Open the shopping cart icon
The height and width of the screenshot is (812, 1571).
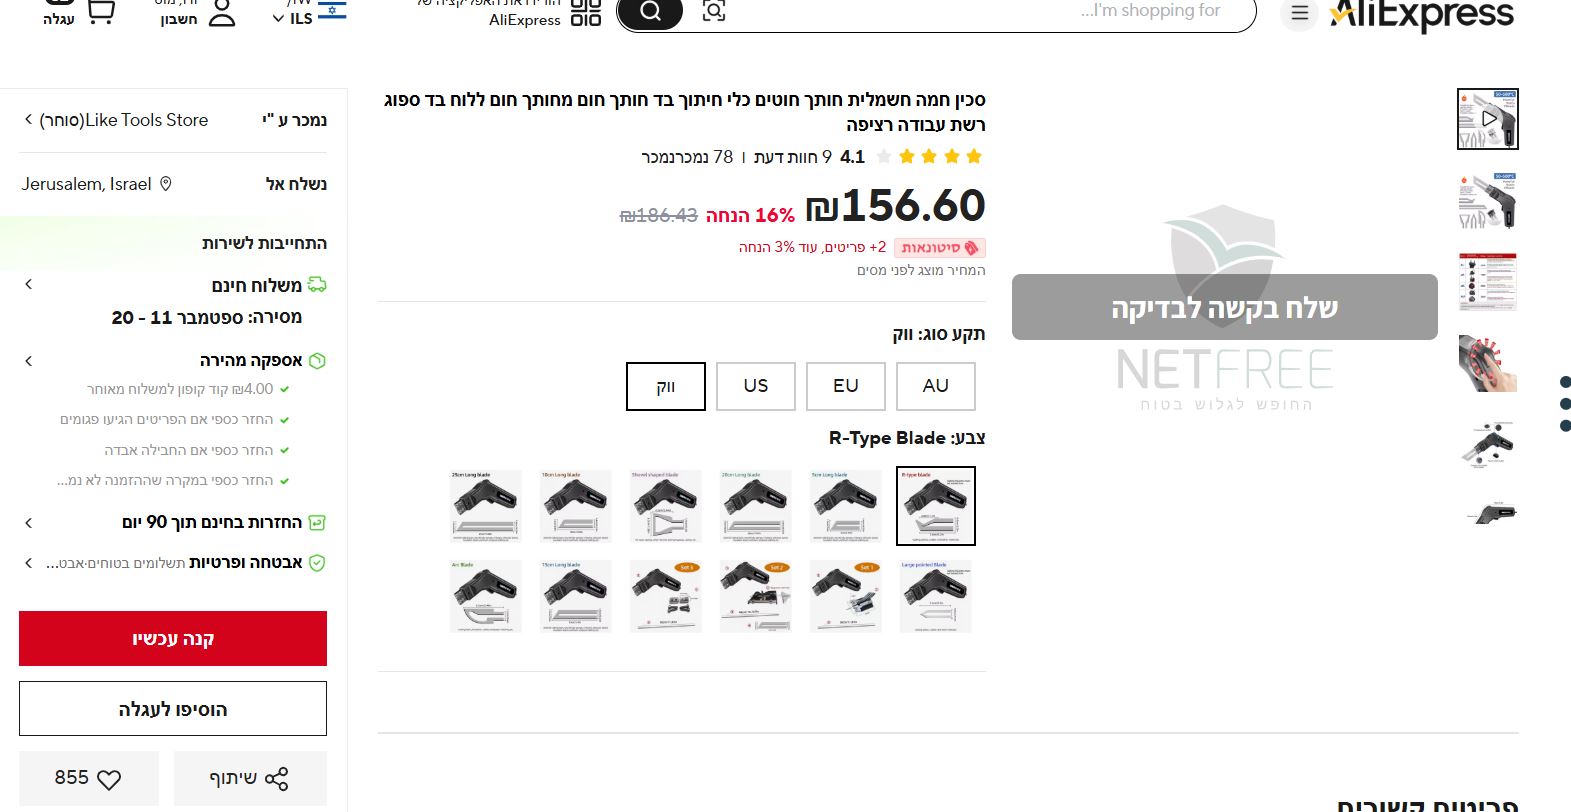point(100,13)
